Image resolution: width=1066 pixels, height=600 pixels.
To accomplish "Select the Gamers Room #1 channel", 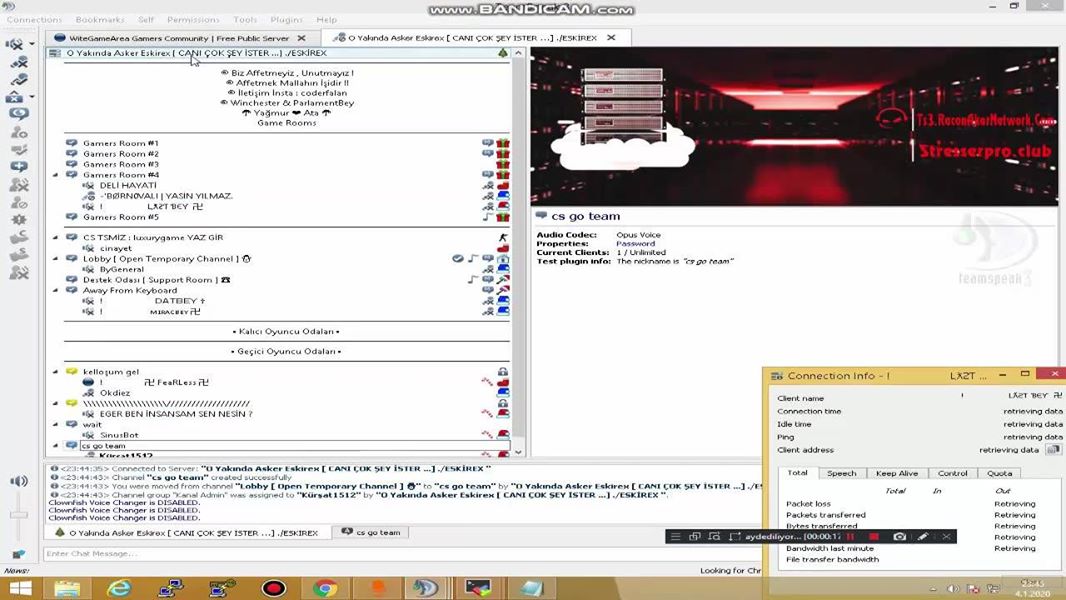I will (120, 143).
